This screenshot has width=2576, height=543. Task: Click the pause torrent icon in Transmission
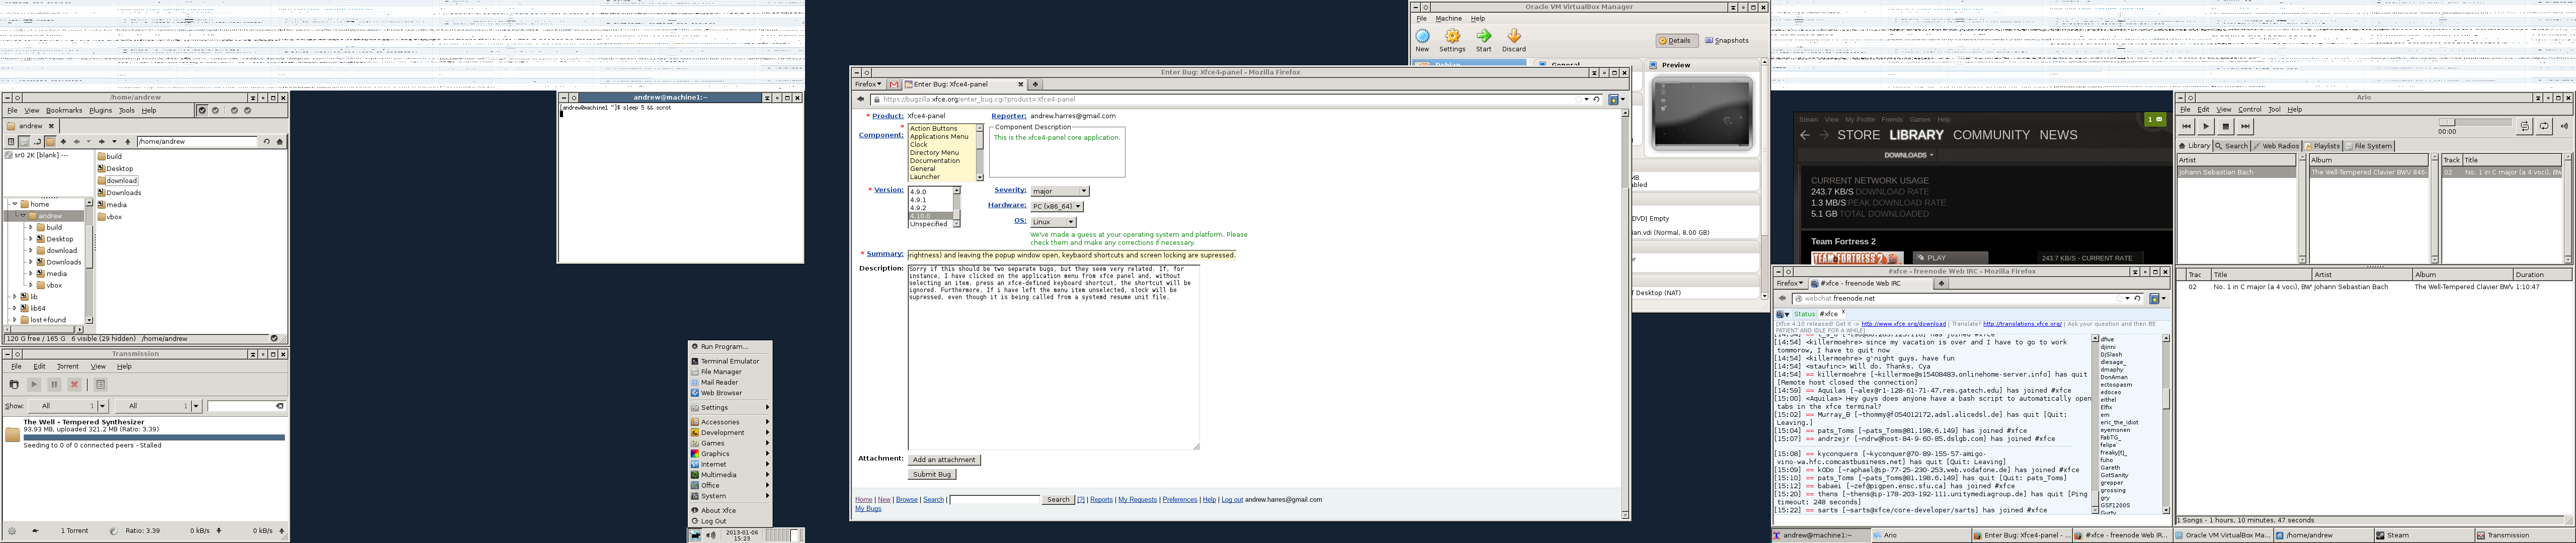coord(54,384)
